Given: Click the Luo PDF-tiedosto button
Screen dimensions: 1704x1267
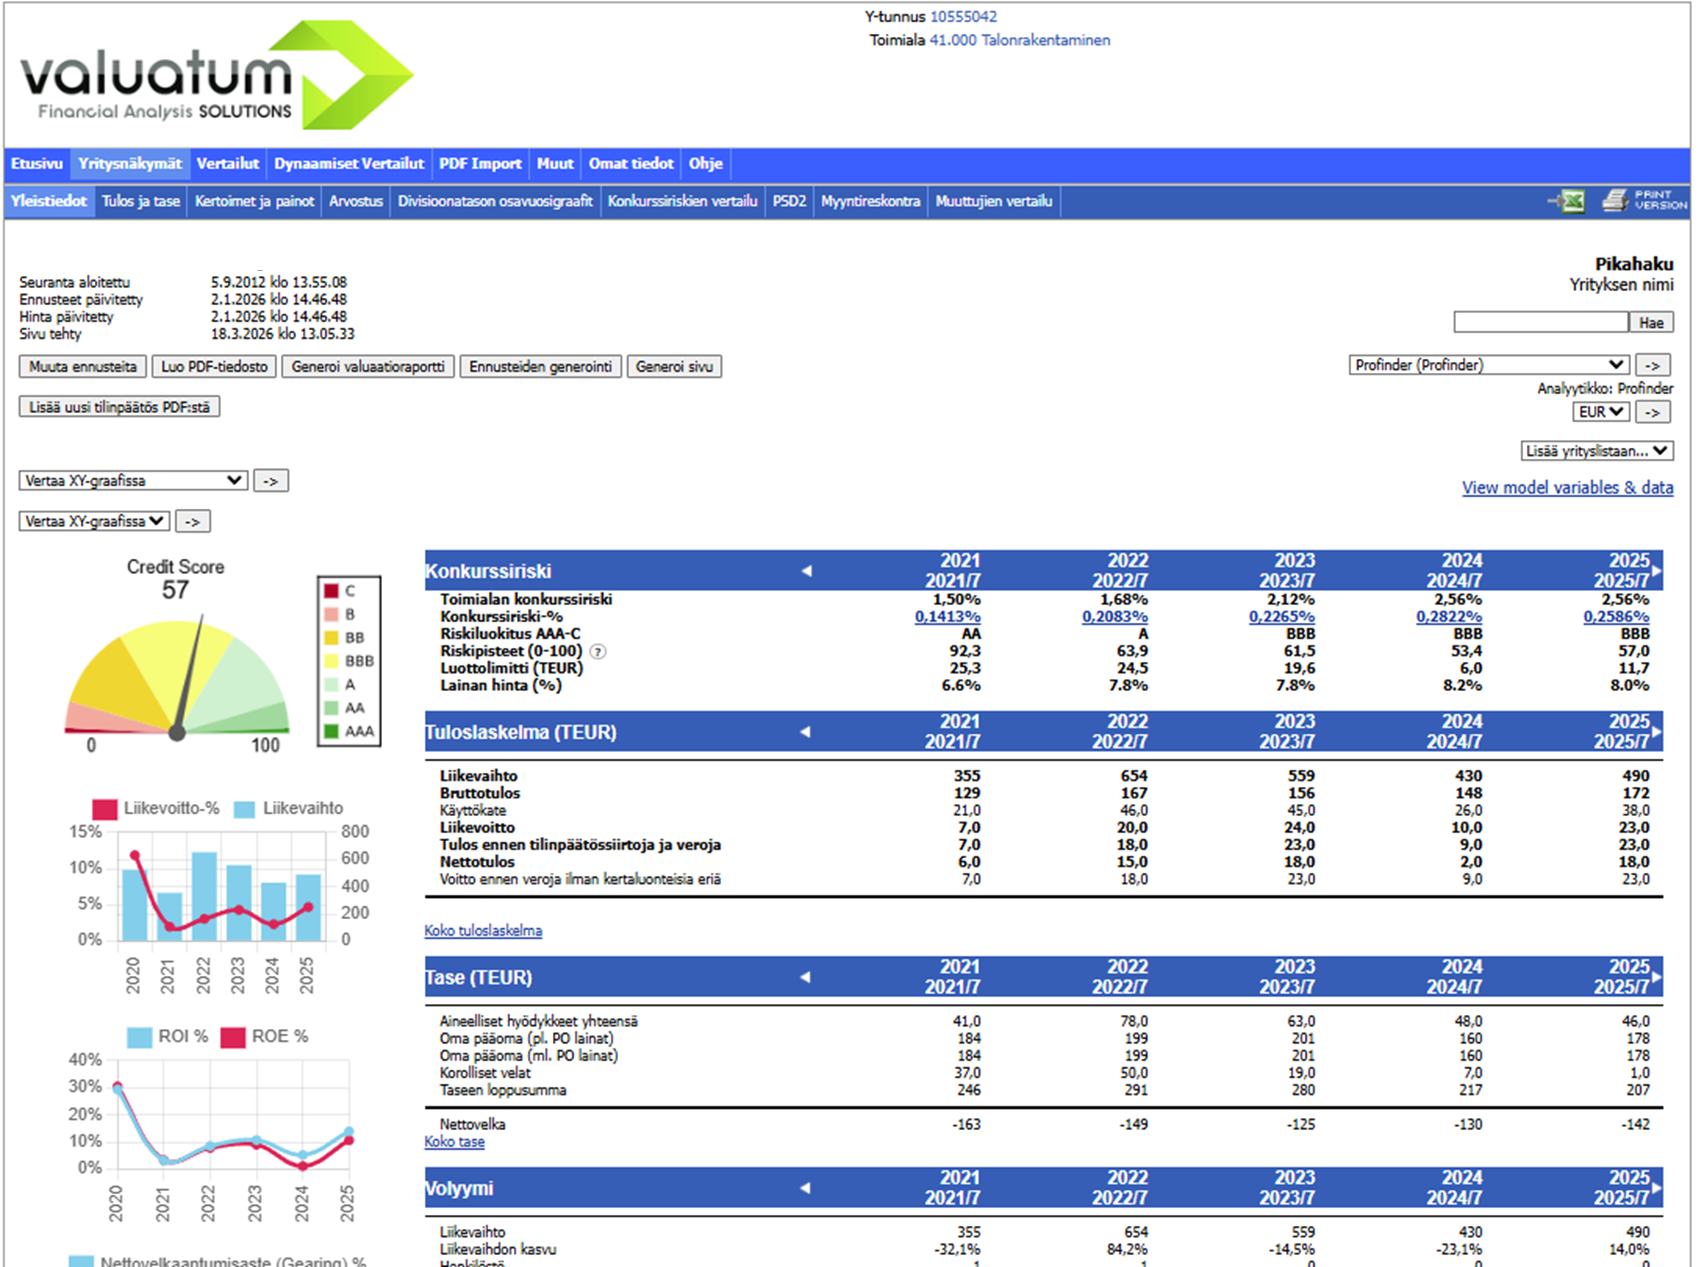Looking at the screenshot, I should 214,367.
